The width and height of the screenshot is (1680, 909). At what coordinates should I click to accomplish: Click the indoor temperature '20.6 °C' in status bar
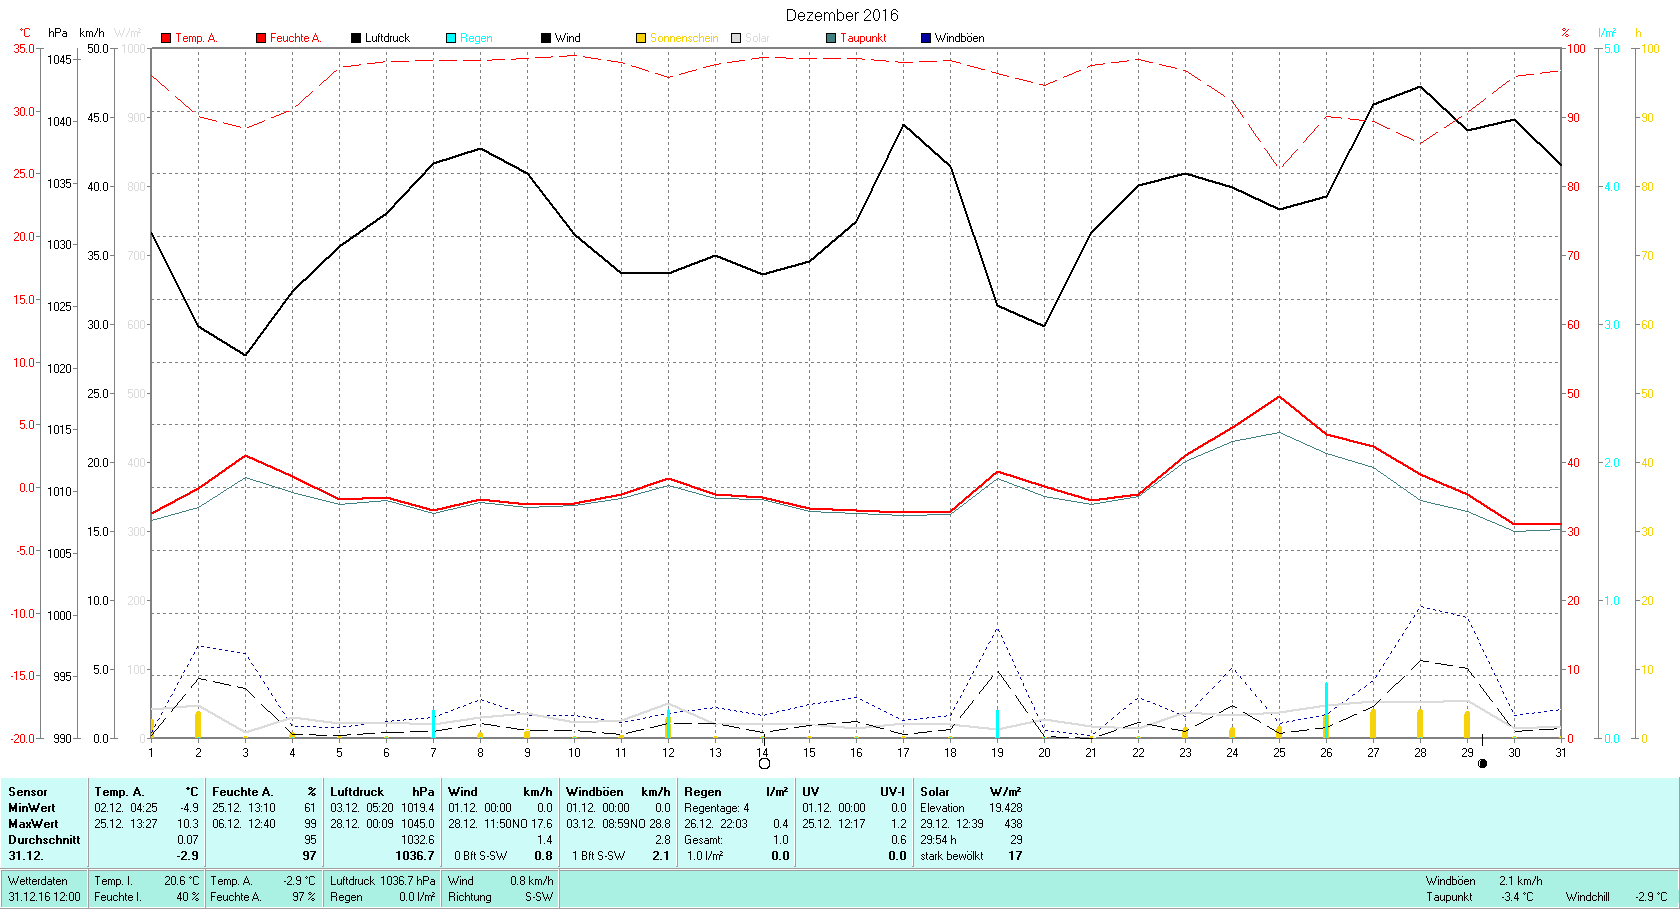tap(182, 881)
